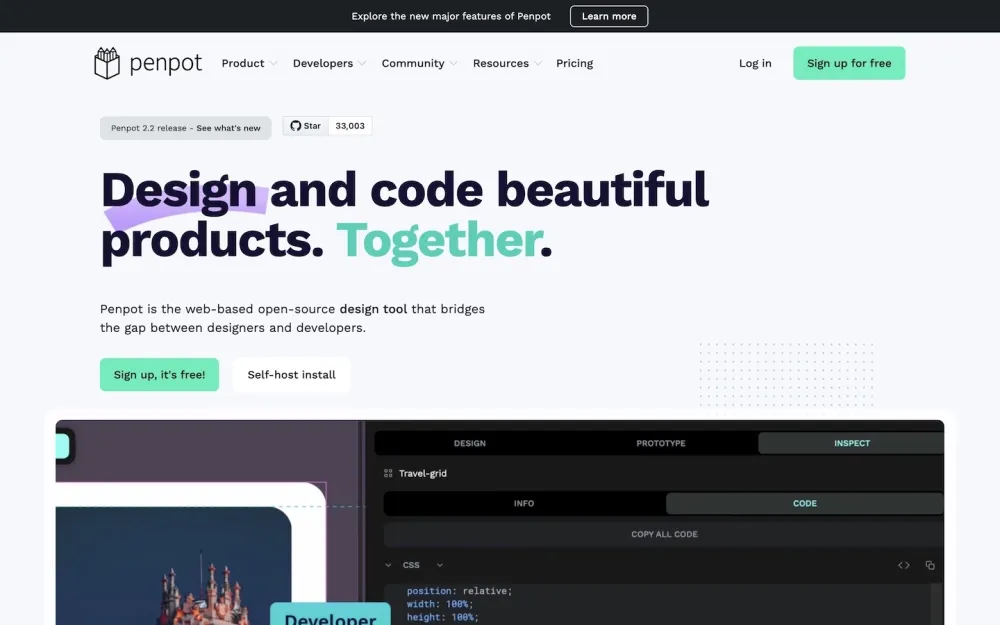Click the teal handle on the canvas edge

62,446
